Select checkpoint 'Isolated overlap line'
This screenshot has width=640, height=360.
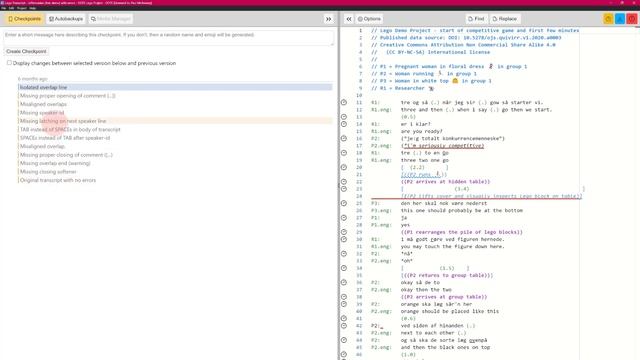coord(175,87)
